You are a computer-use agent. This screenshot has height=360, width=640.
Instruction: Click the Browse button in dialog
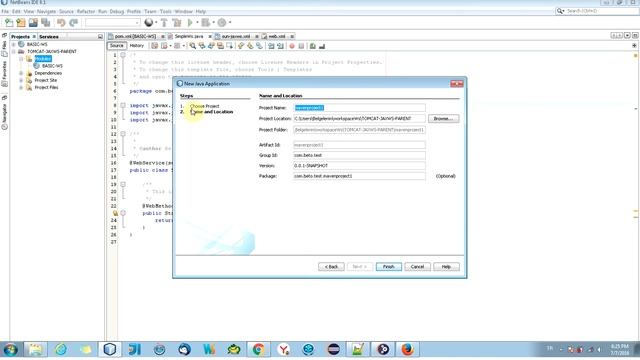(443, 119)
